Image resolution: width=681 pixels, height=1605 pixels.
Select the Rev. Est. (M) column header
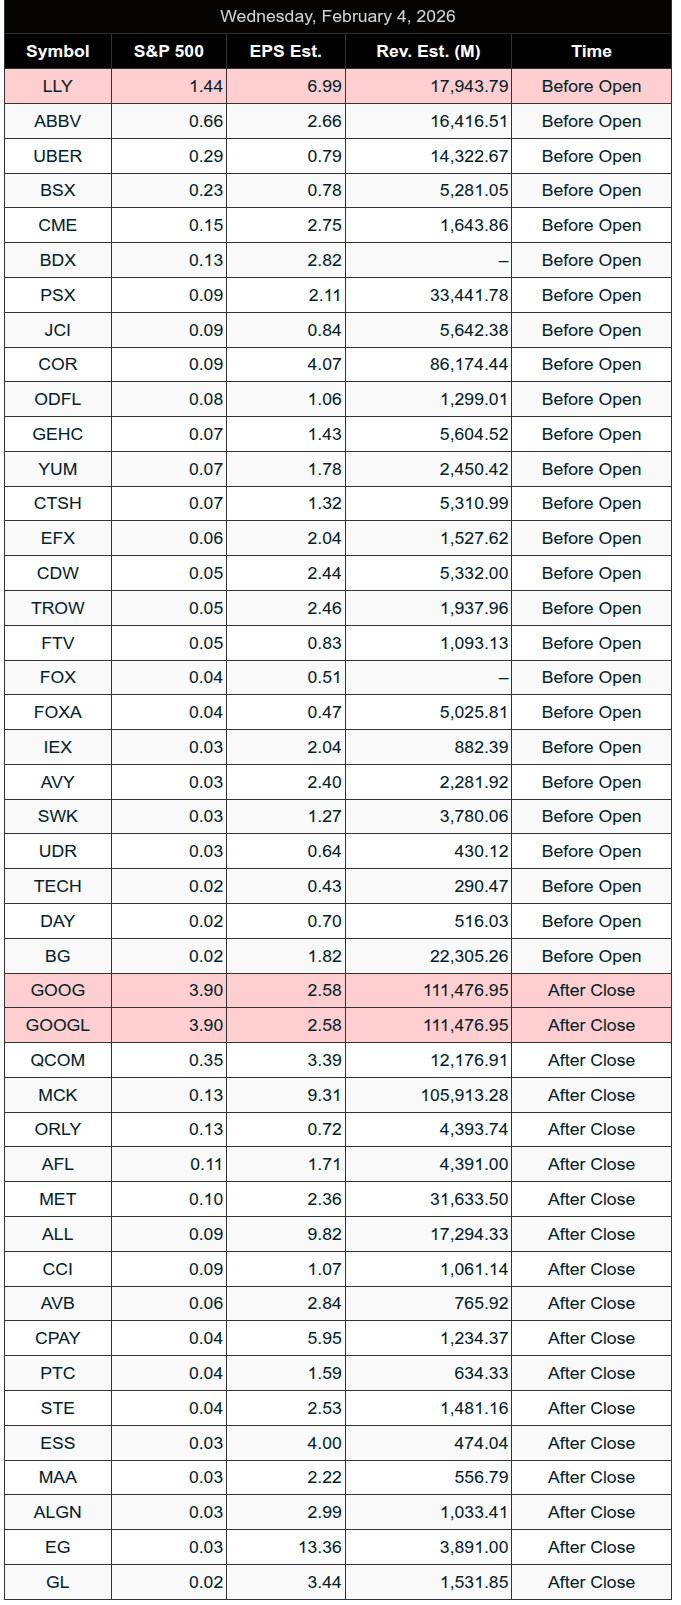pos(428,51)
